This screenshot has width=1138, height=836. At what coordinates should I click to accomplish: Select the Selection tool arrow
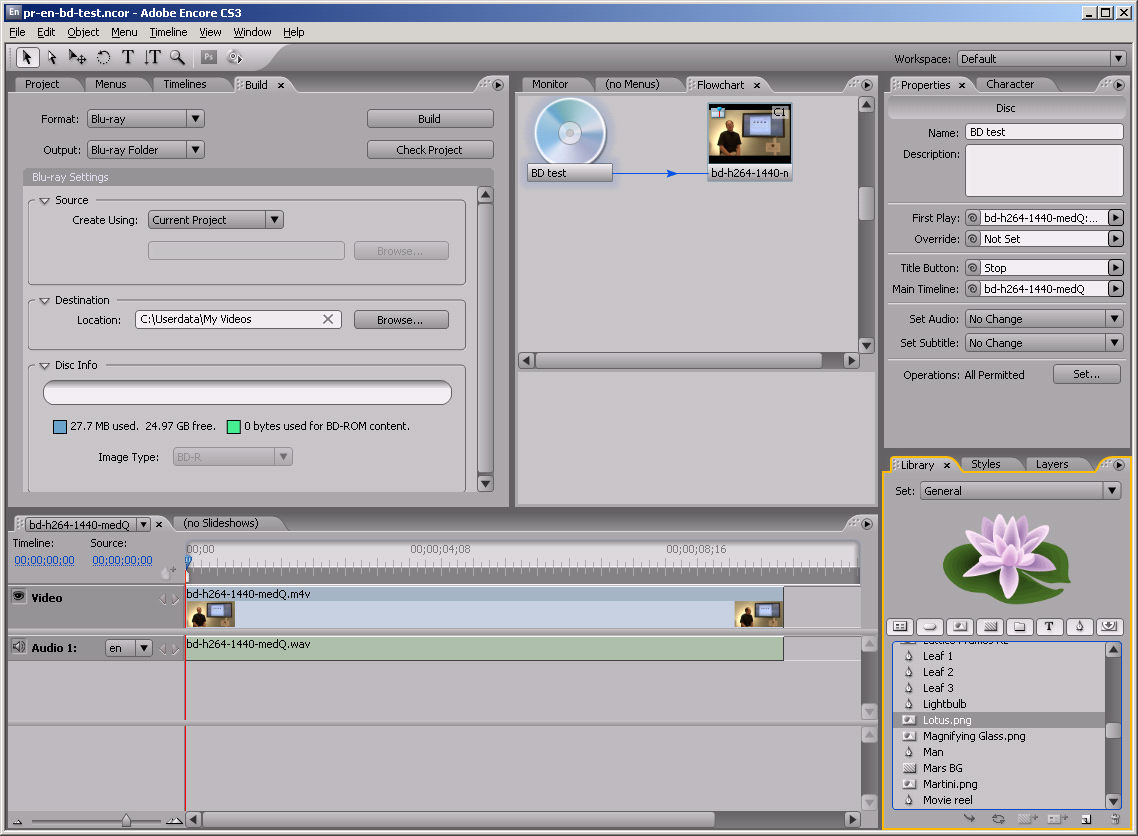(27, 57)
